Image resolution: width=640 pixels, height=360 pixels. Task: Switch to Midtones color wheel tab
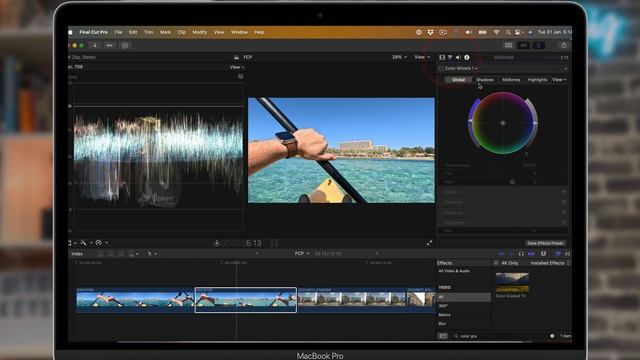click(511, 80)
